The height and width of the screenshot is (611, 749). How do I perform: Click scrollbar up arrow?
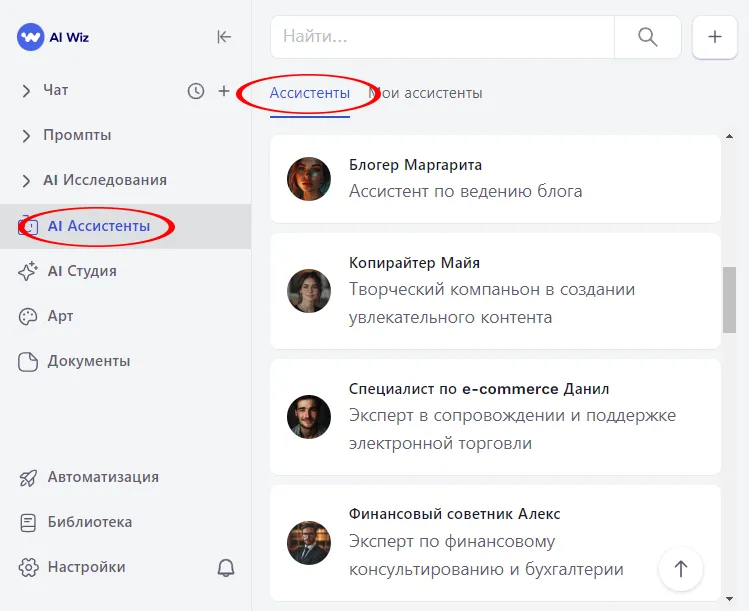(x=729, y=137)
